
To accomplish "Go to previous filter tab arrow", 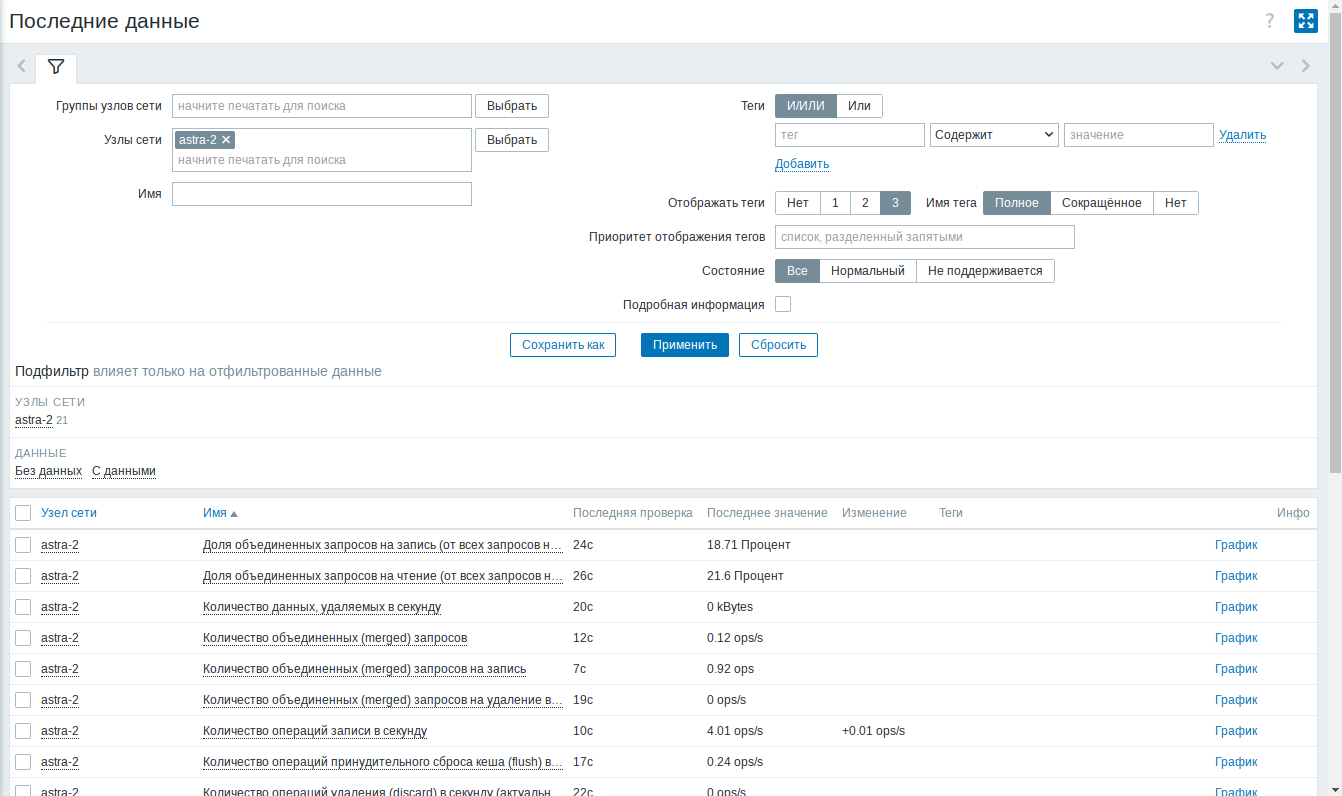I will (x=21, y=67).
